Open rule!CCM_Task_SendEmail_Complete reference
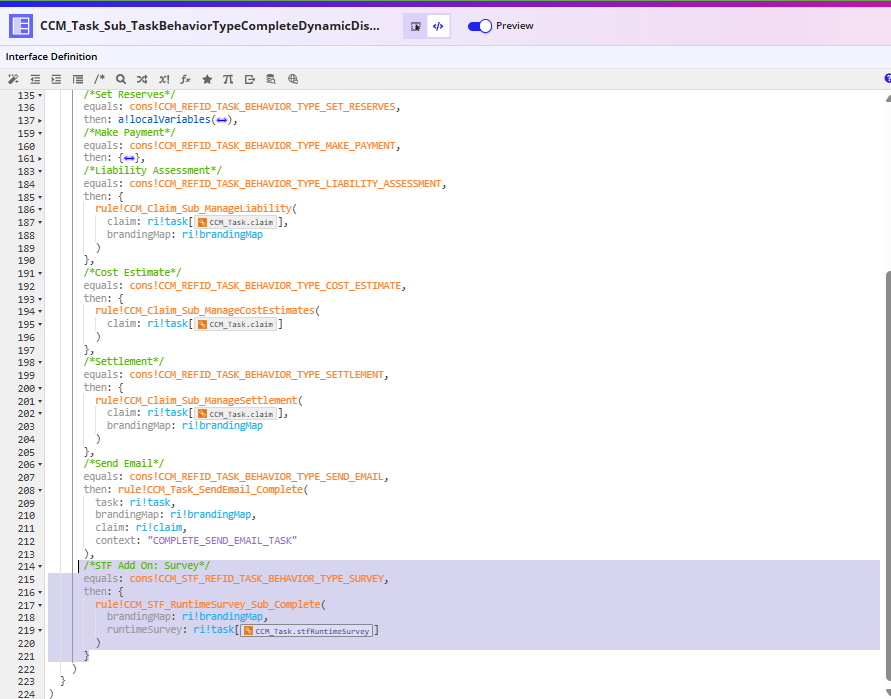The image size is (891, 699). coord(210,489)
